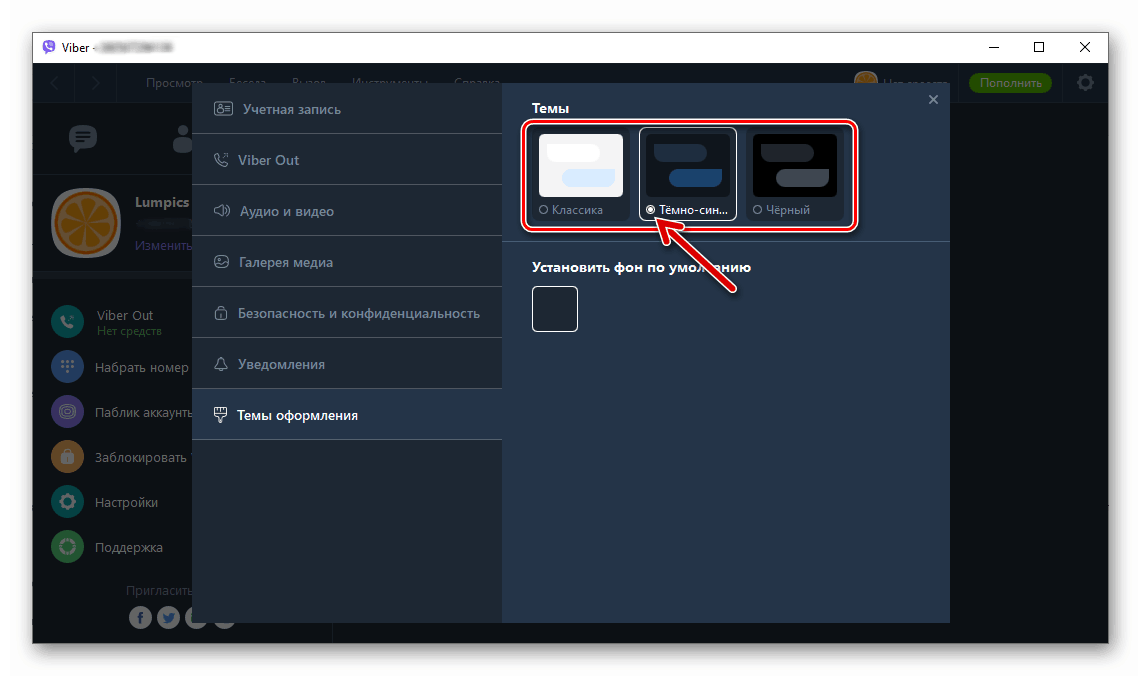Select the Классика theme radio button

coord(544,210)
